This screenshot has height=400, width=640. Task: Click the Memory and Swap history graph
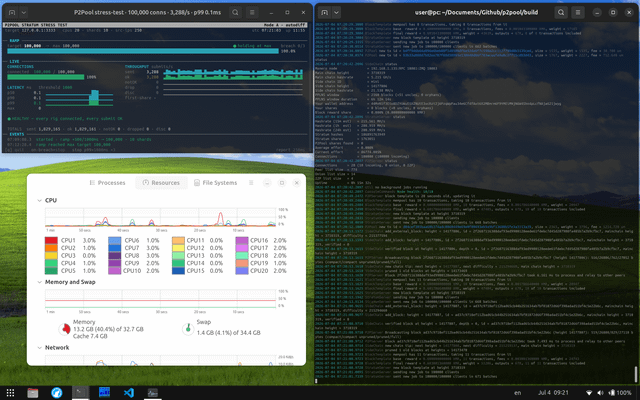160,299
